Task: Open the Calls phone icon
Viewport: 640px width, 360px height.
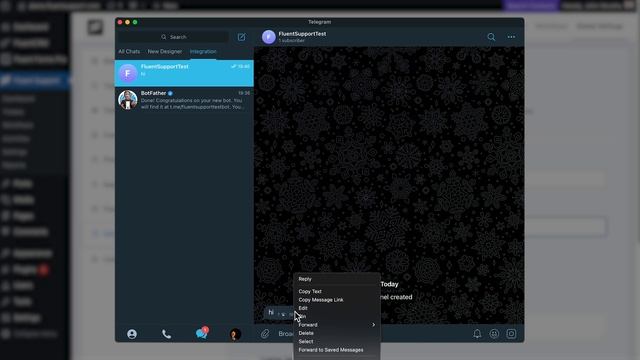Action: pos(166,334)
